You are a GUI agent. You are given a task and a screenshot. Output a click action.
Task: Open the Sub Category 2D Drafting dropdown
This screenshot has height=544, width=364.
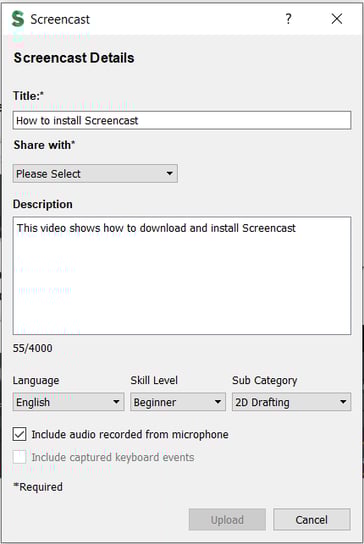(291, 402)
